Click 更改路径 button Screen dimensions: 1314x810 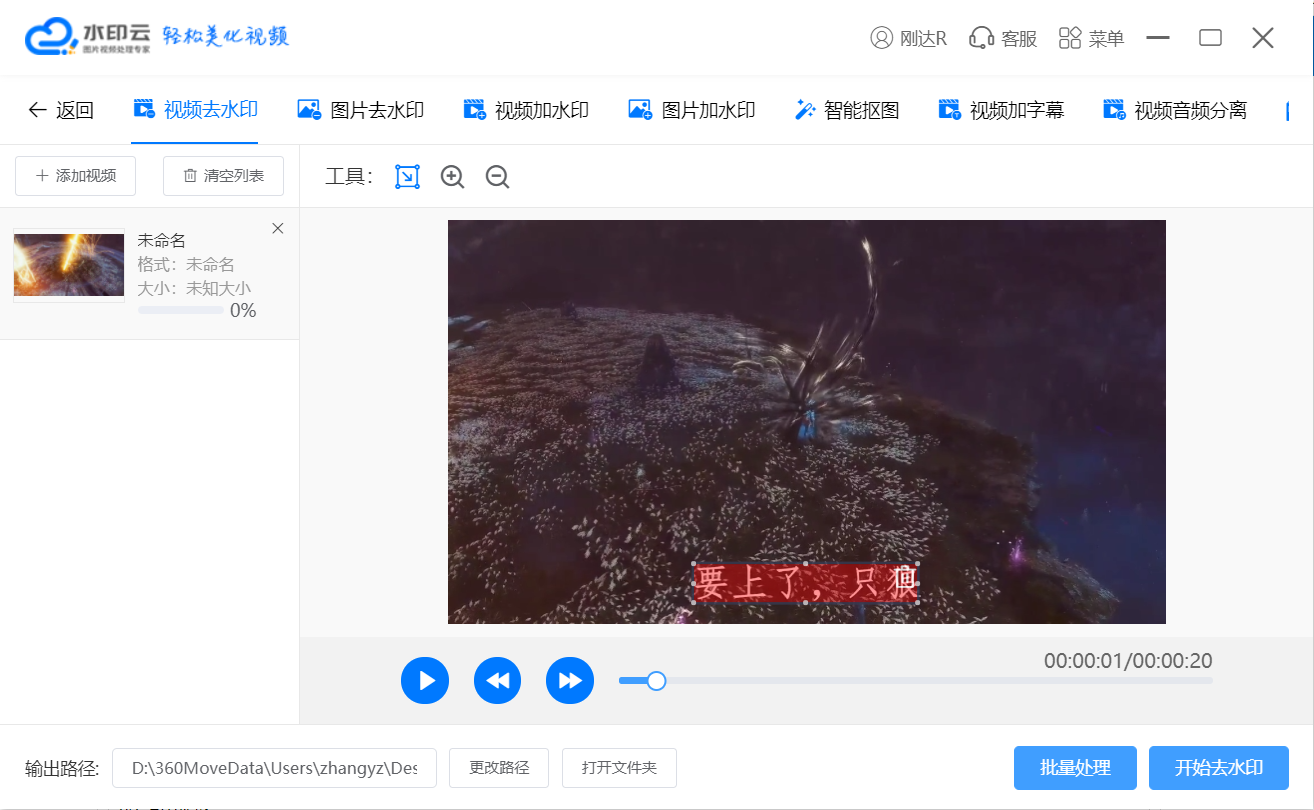point(499,768)
